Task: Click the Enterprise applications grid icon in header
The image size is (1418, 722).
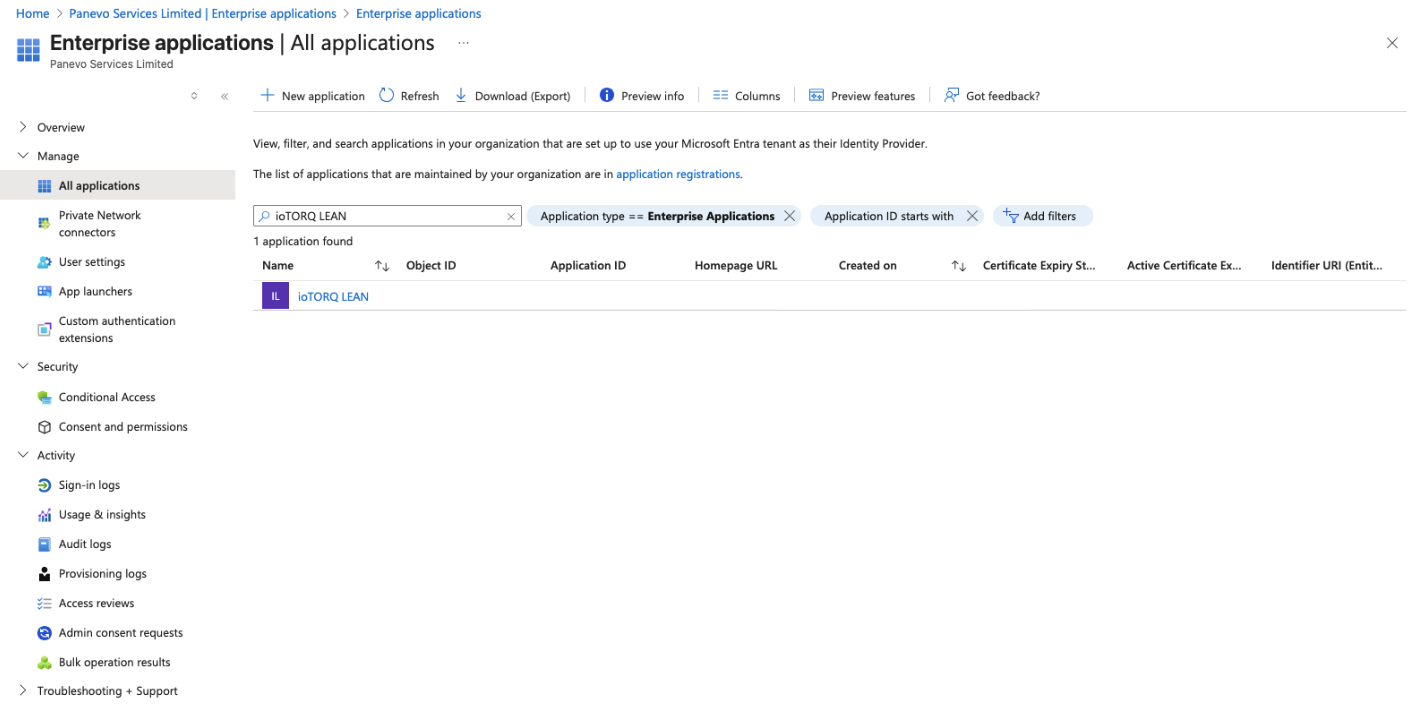Action: (28, 50)
